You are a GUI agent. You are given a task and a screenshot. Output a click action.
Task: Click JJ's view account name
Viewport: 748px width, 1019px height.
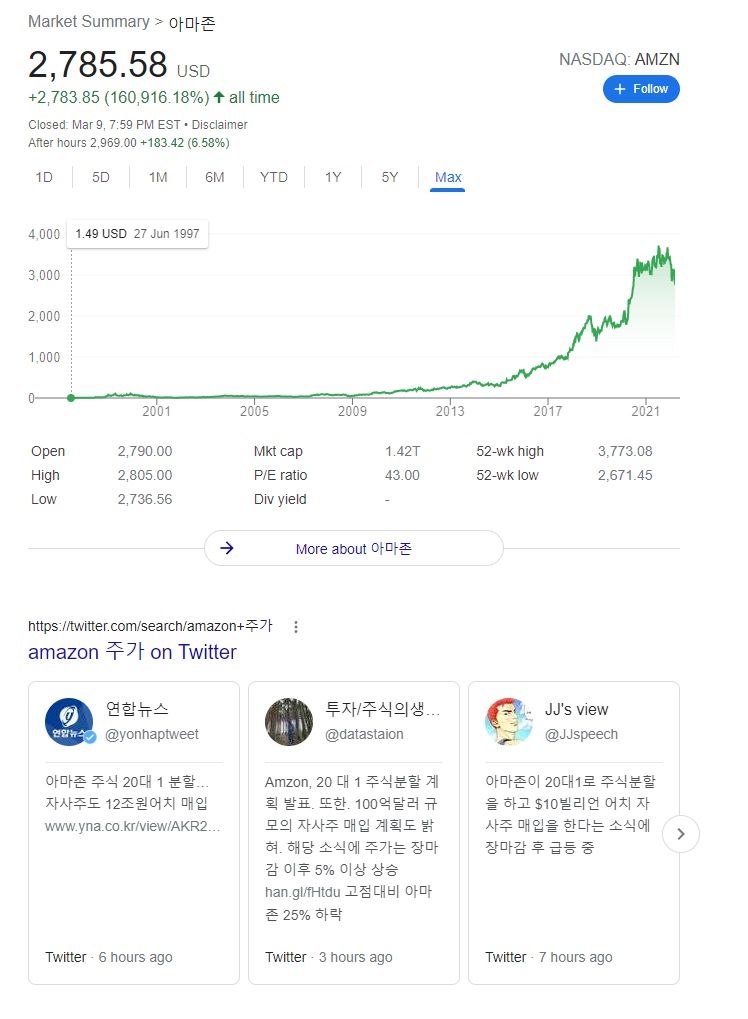(x=576, y=710)
